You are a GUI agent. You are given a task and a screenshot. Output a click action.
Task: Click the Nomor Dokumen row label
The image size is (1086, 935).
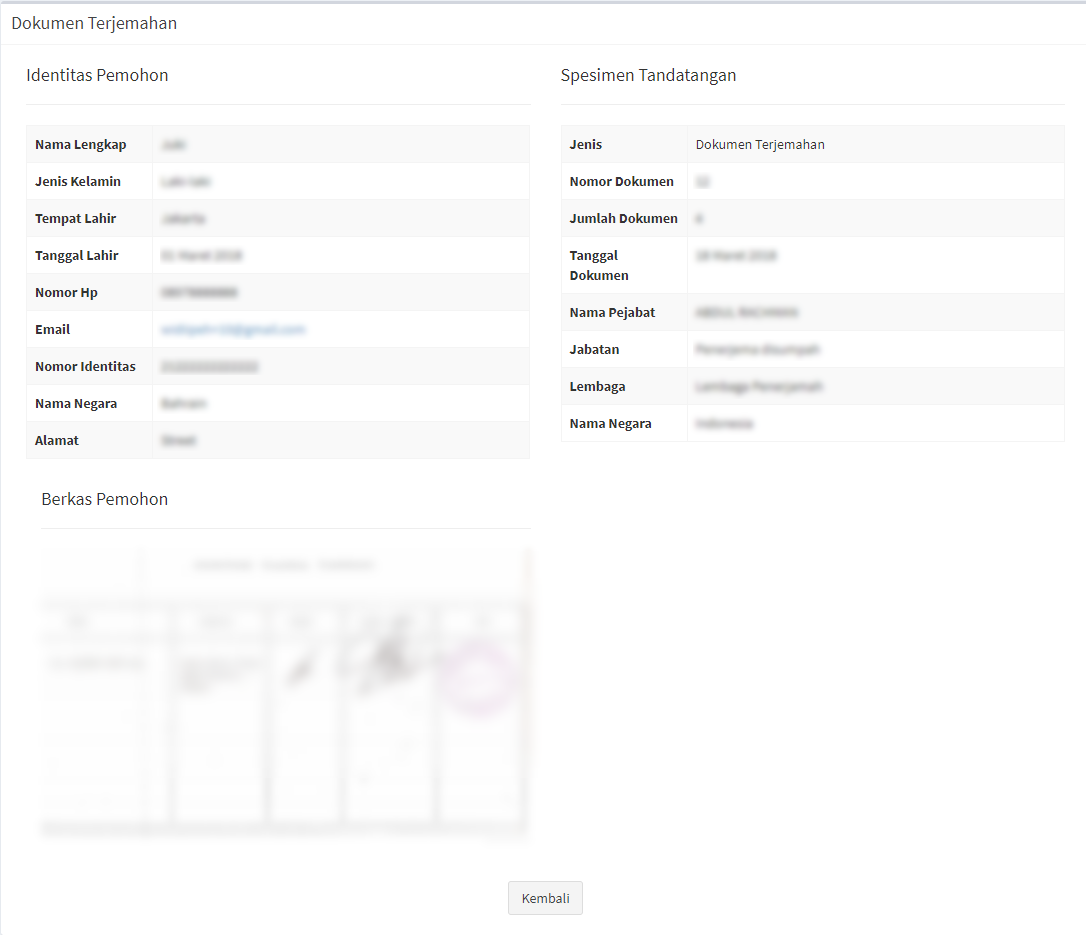coord(621,181)
